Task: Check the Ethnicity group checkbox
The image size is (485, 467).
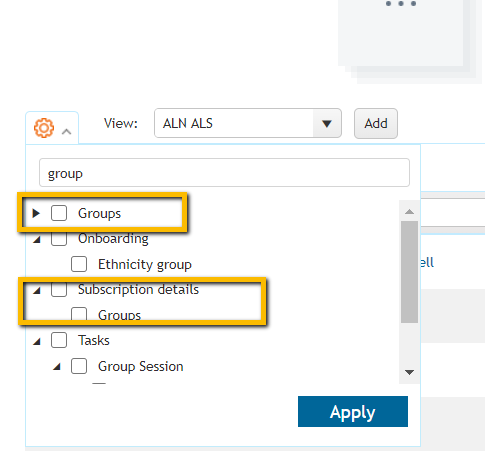Action: pos(79,264)
